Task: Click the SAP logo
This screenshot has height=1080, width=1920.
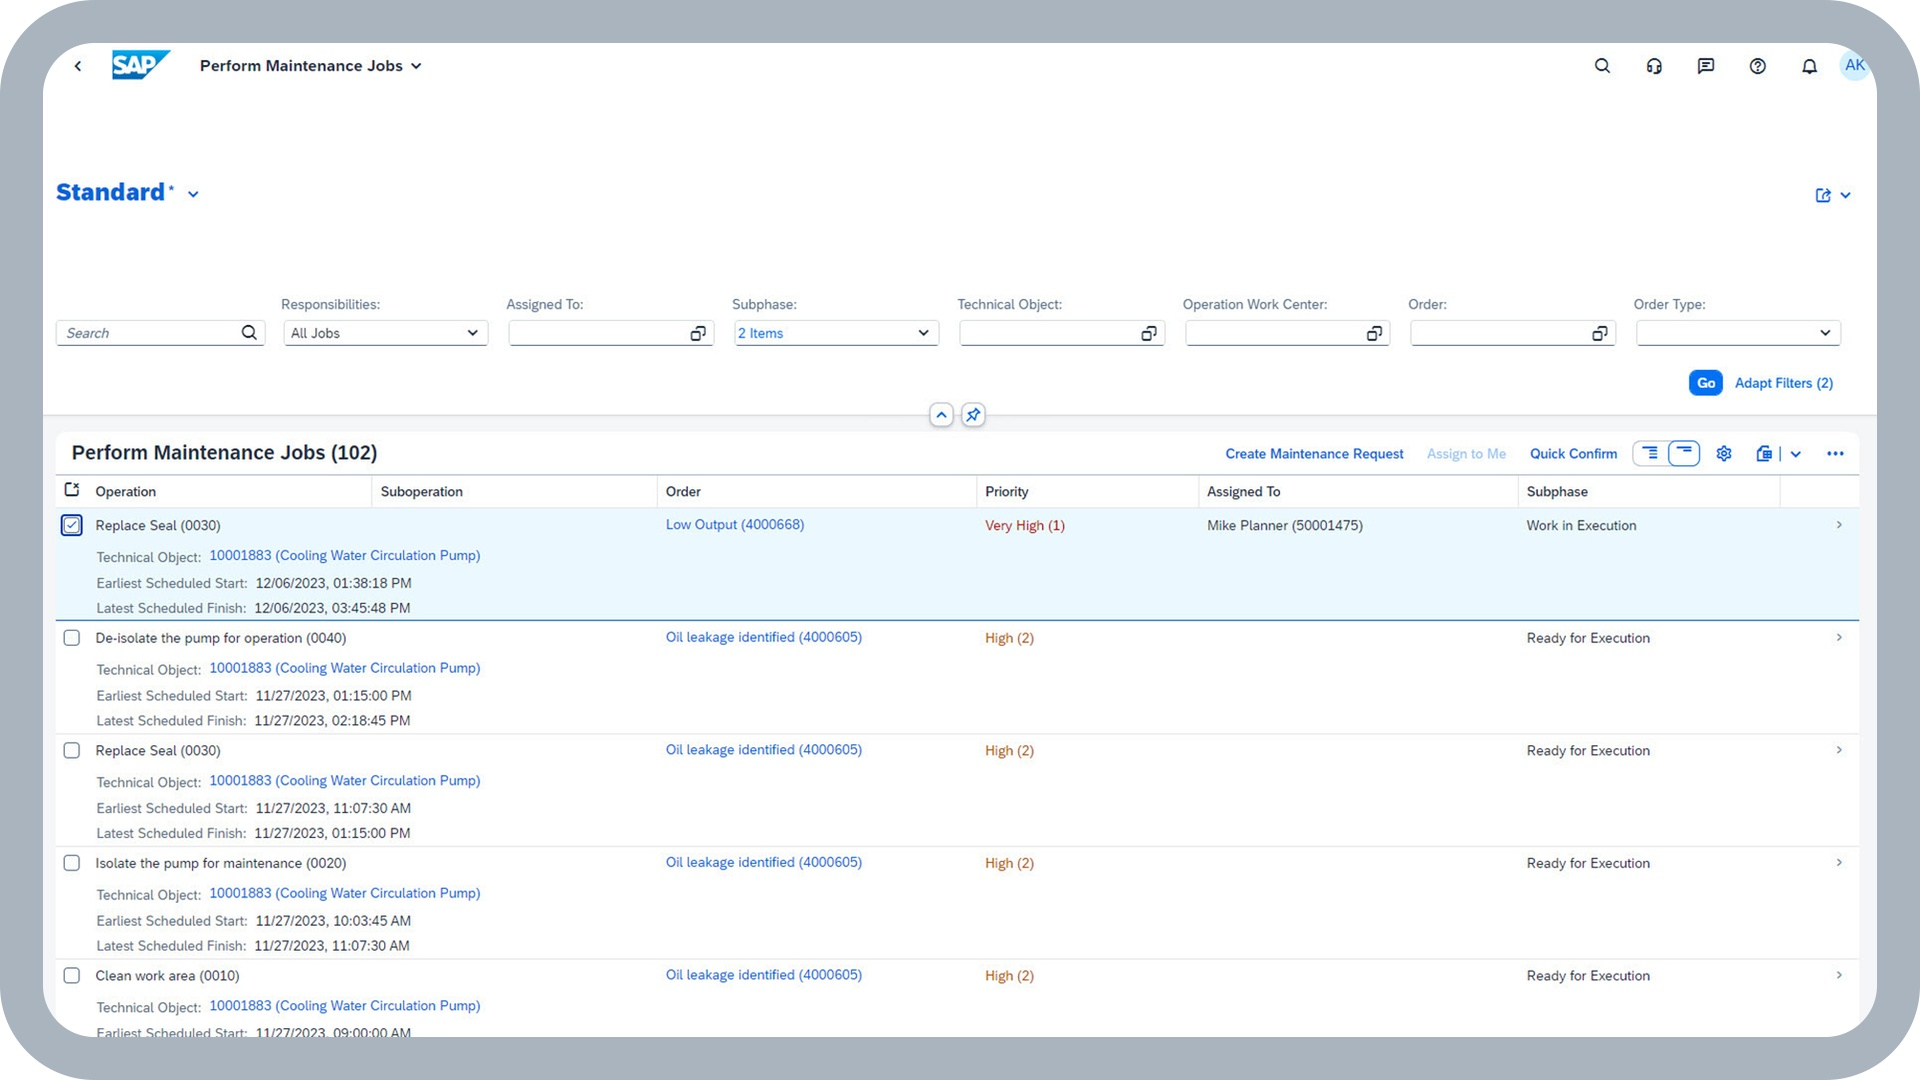Action: point(141,65)
